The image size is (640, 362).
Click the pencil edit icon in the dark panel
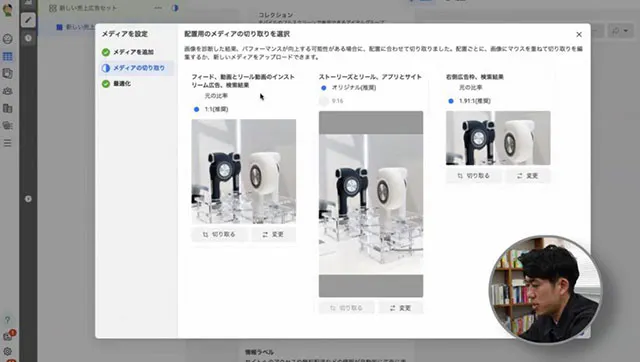click(x=28, y=20)
